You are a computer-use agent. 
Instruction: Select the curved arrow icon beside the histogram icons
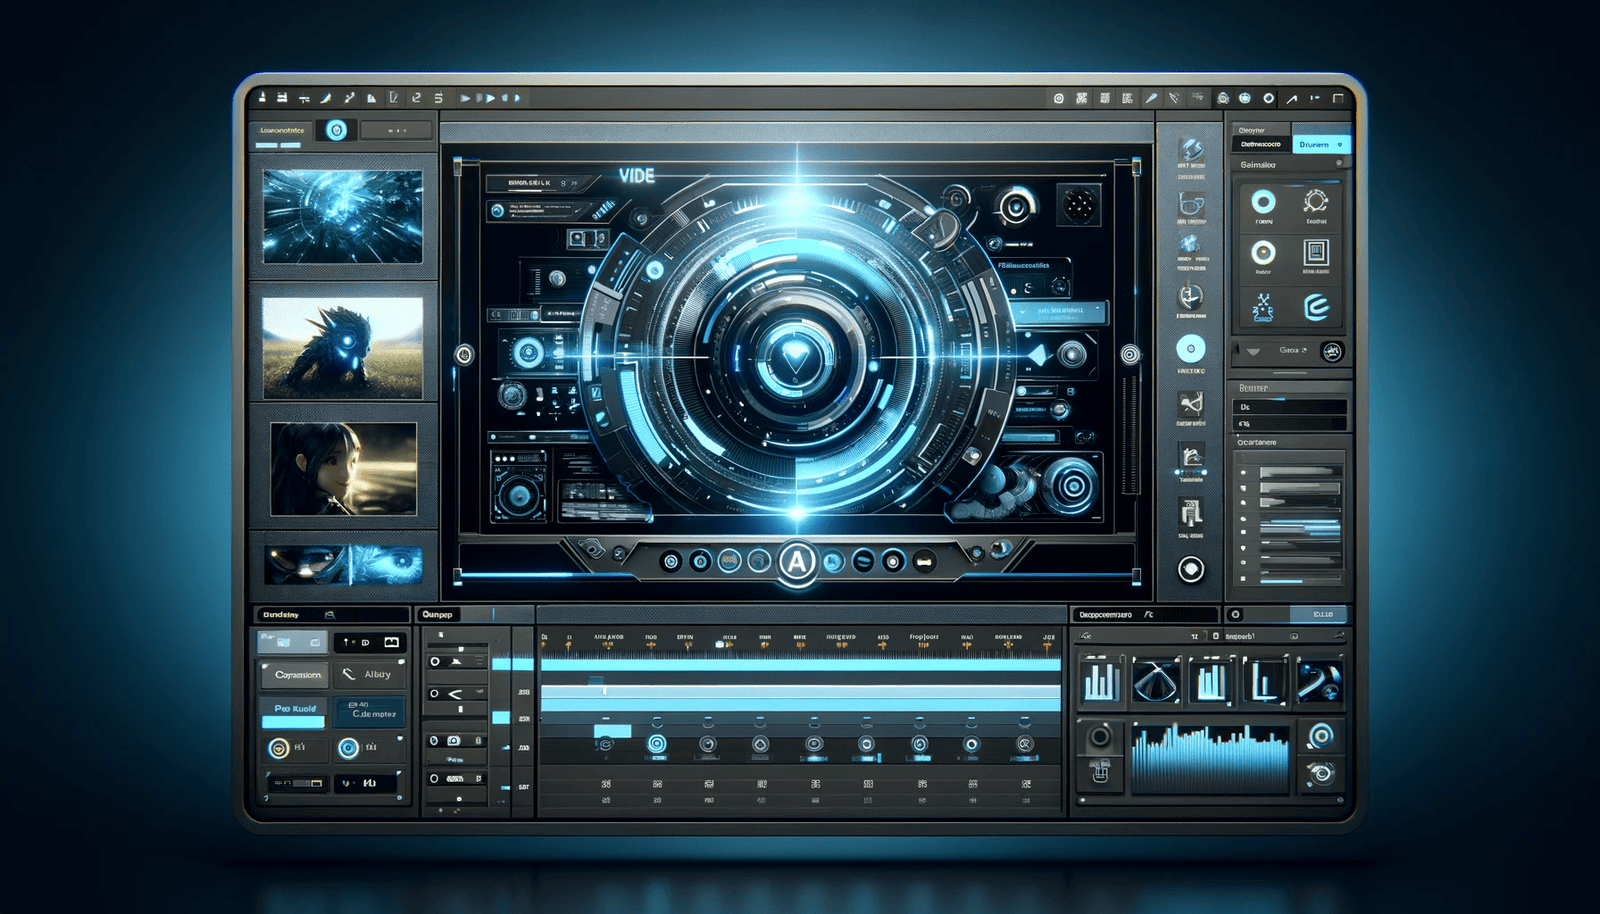click(x=1318, y=681)
